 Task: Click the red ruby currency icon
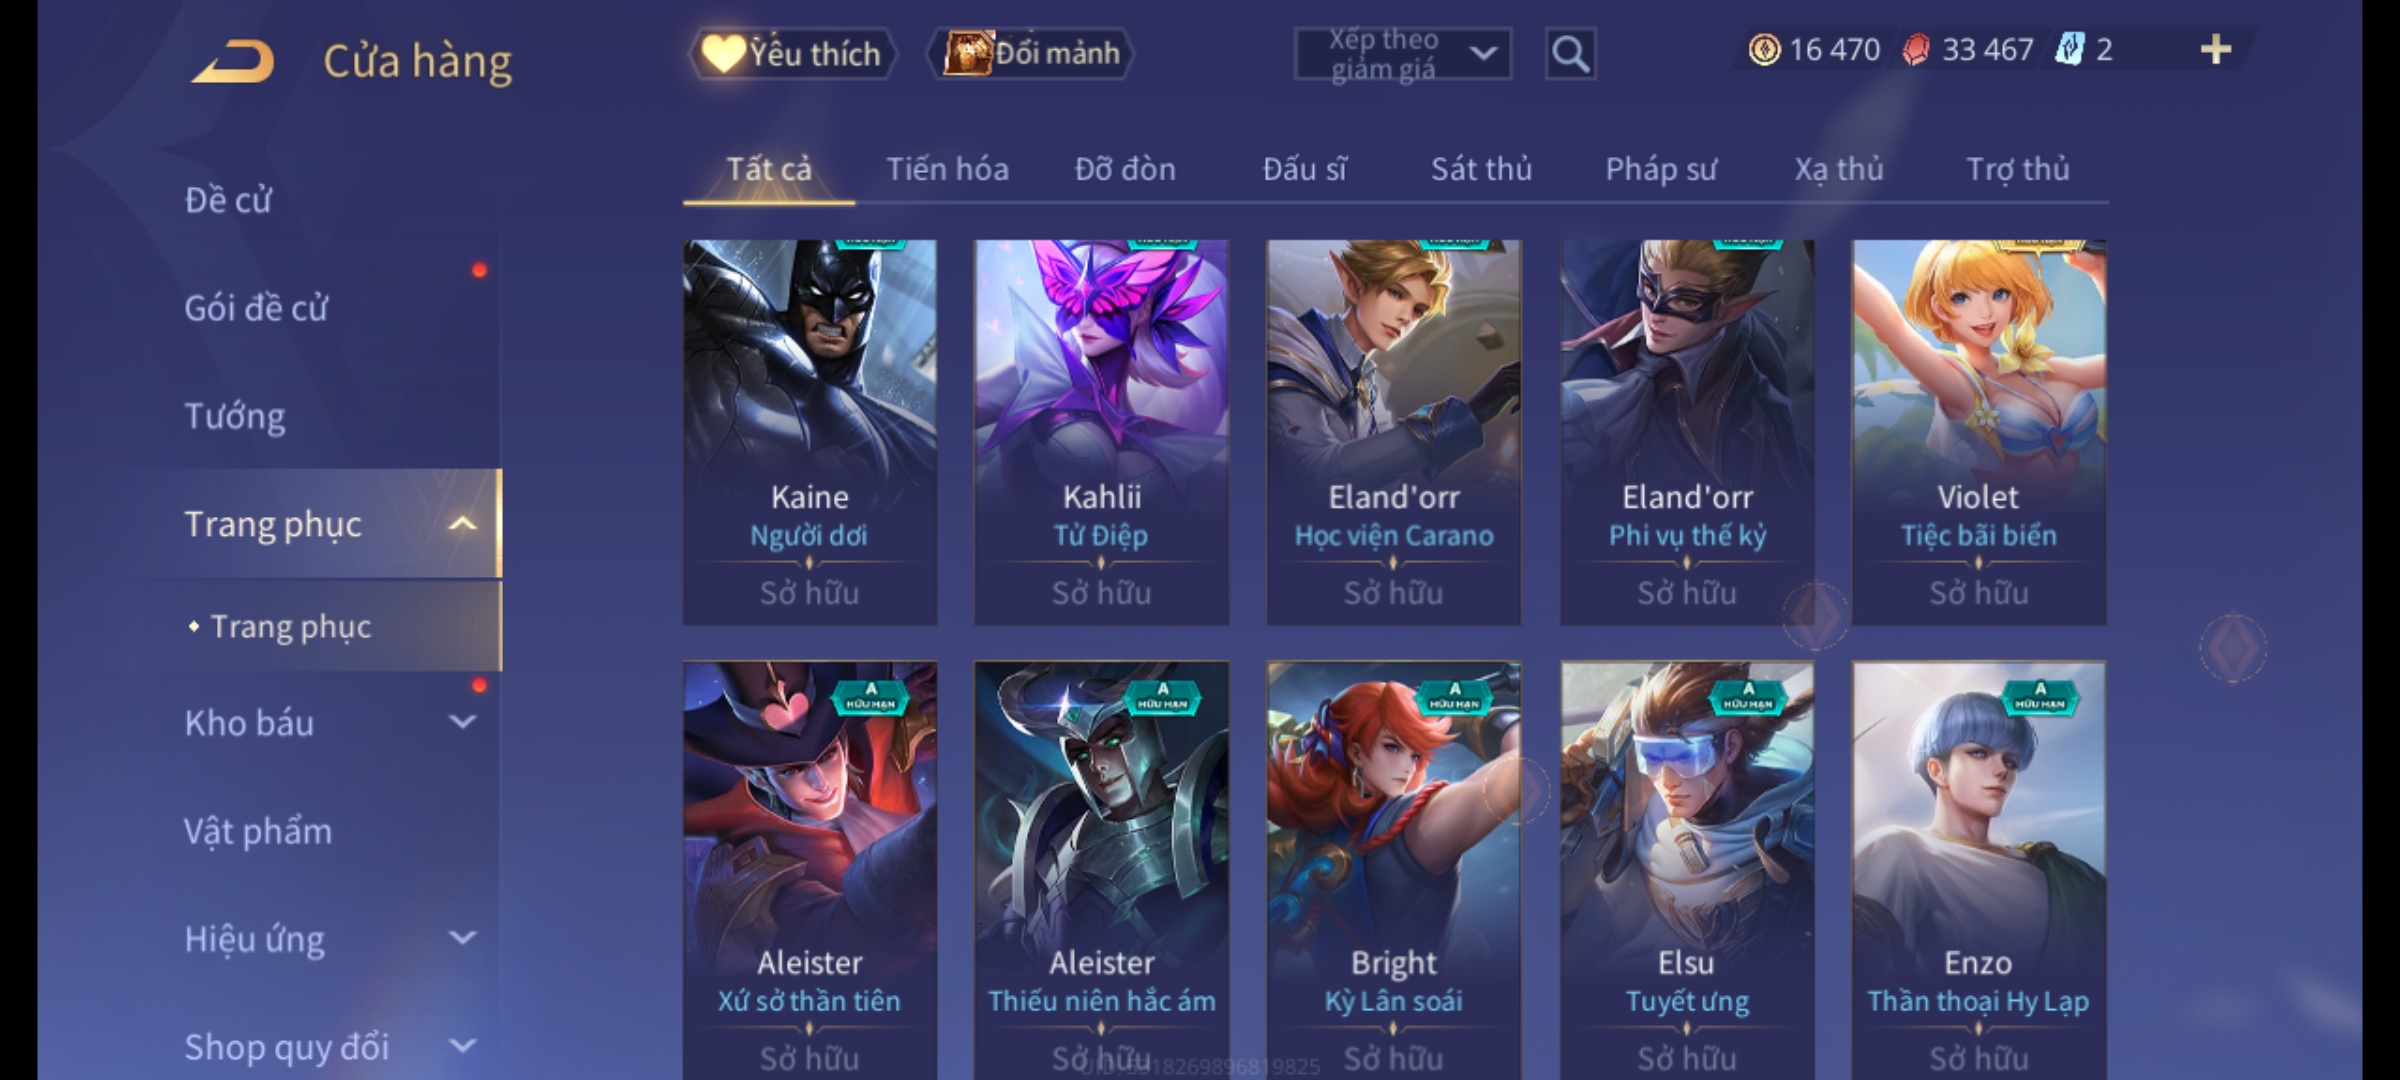tap(1916, 50)
